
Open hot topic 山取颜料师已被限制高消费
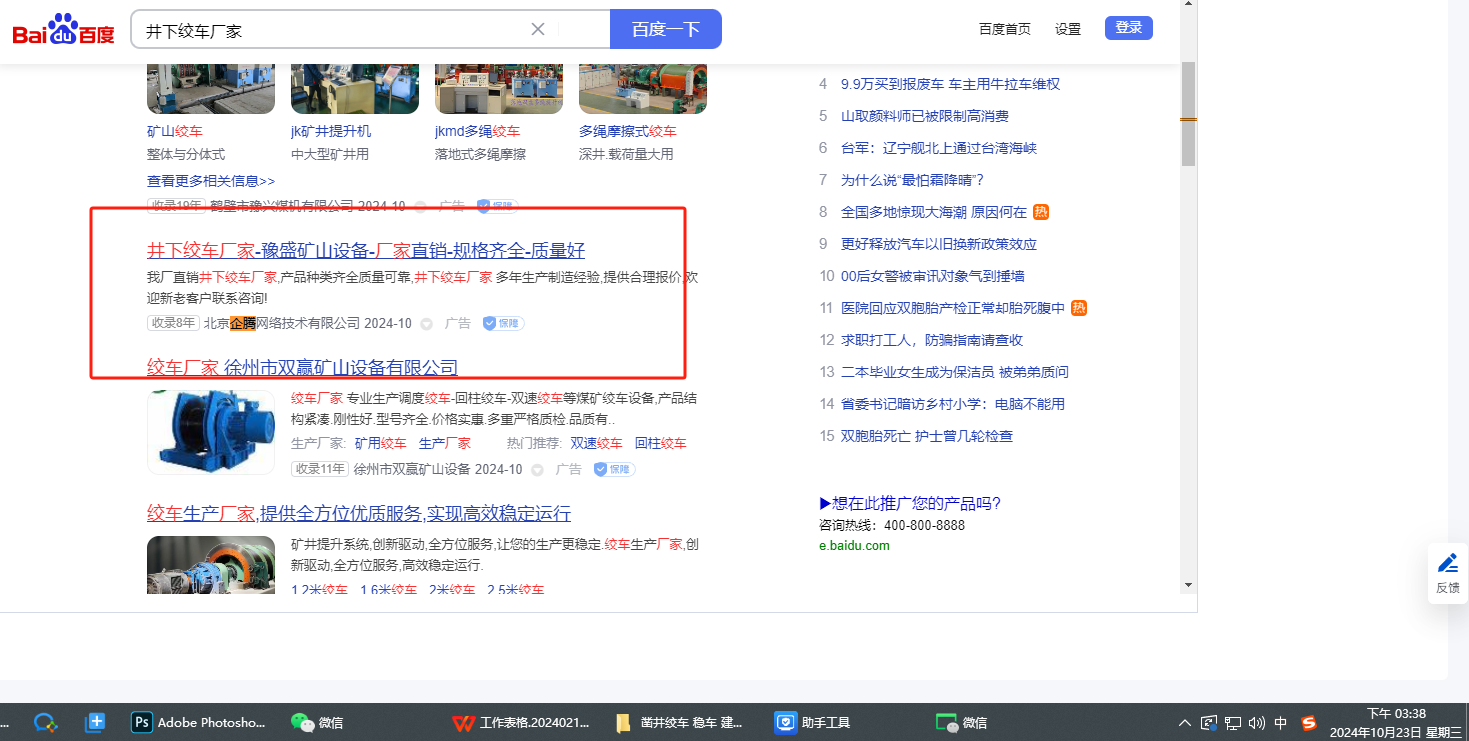click(925, 116)
